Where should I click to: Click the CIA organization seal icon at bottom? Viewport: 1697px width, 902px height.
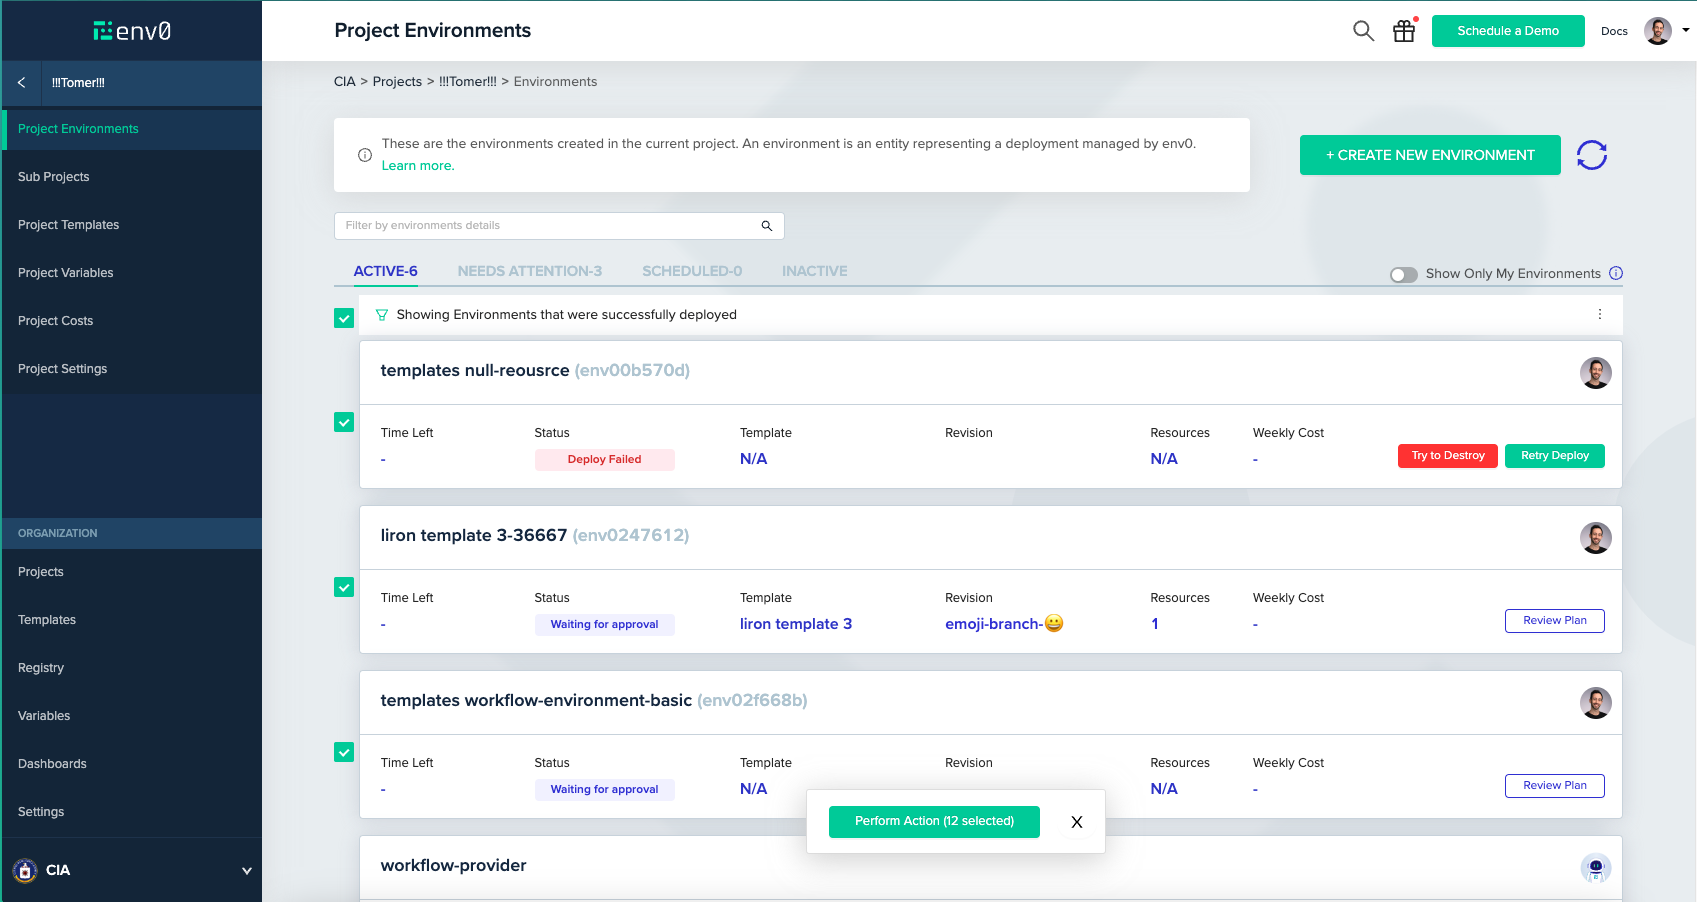pos(24,870)
